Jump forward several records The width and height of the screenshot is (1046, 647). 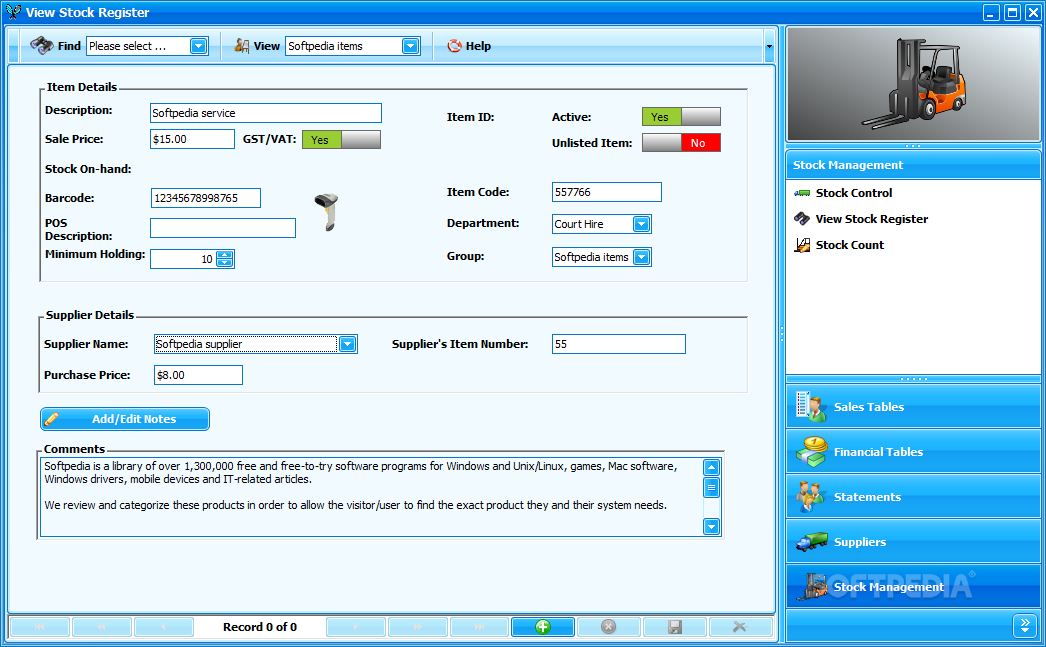[x=418, y=626]
